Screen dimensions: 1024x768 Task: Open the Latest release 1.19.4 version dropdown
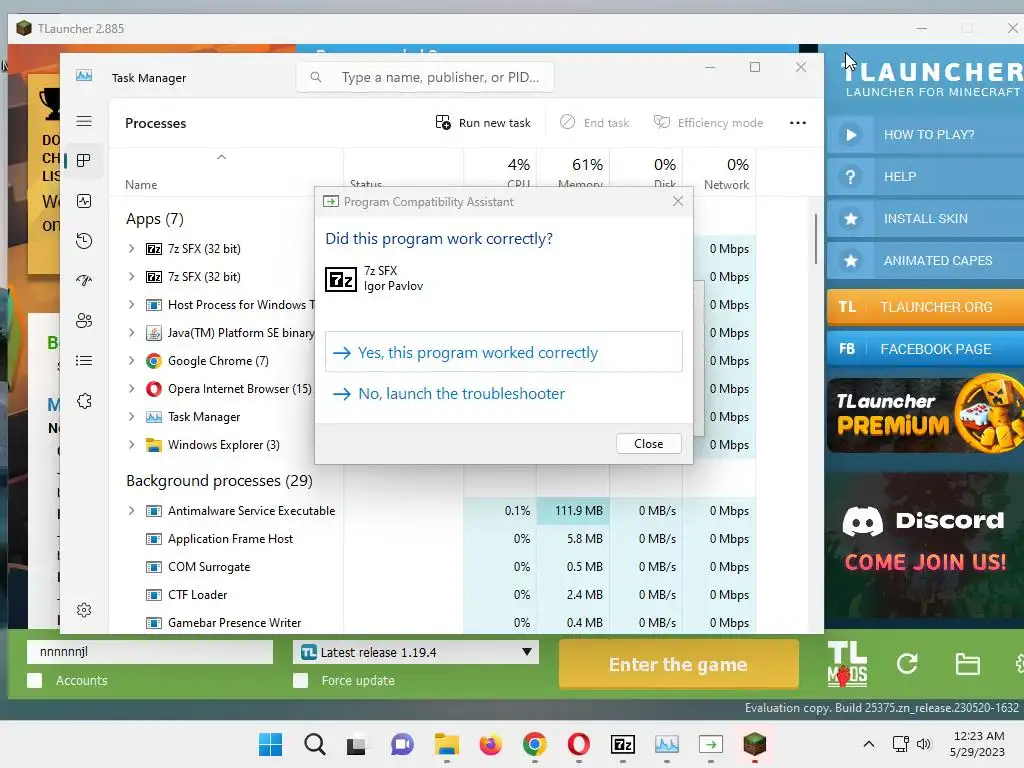[x=415, y=652]
